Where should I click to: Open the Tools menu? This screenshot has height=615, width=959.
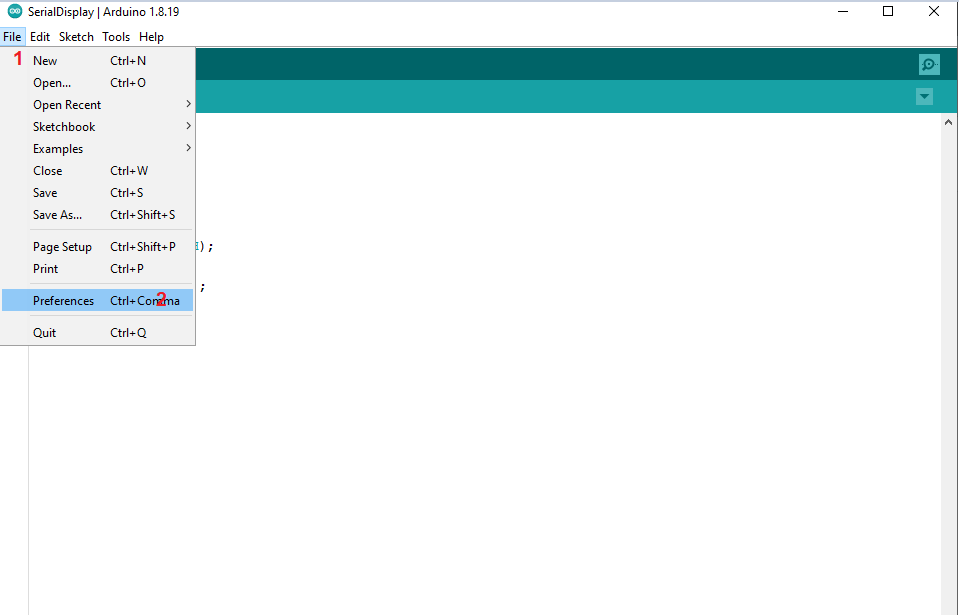click(x=116, y=37)
